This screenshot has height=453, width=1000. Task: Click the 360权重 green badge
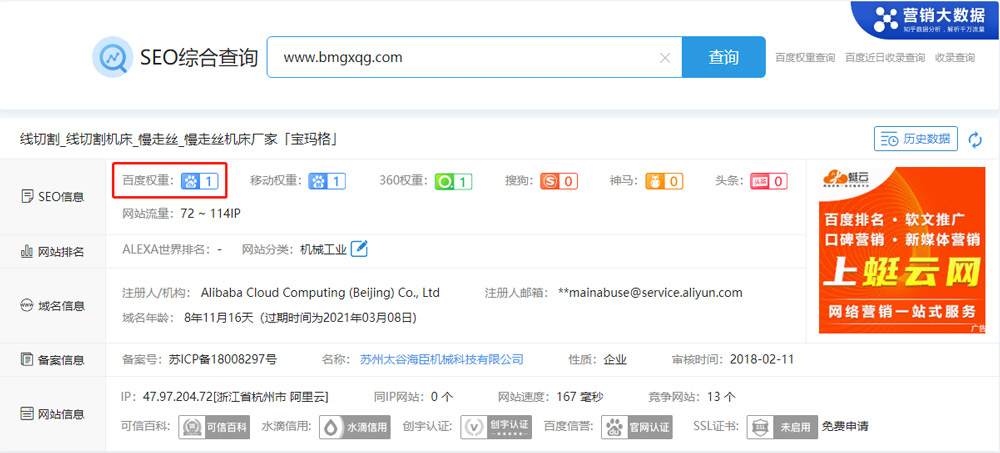point(453,181)
